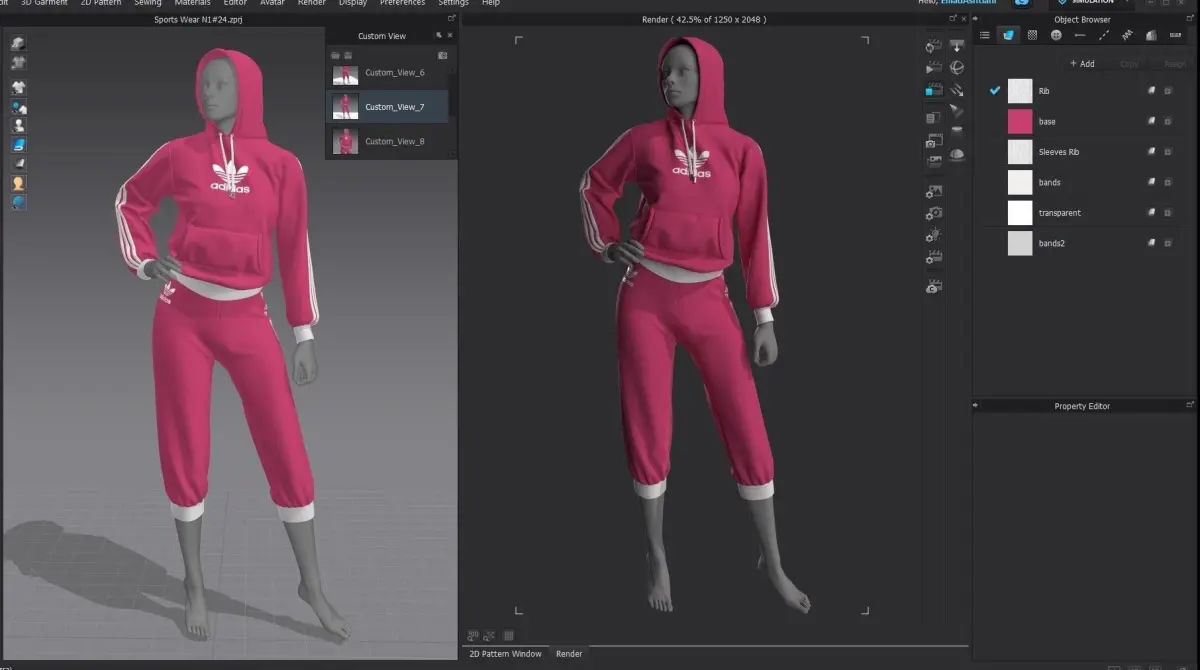Open camera properties gear icon
The height and width of the screenshot is (670, 1200).
tap(933, 213)
